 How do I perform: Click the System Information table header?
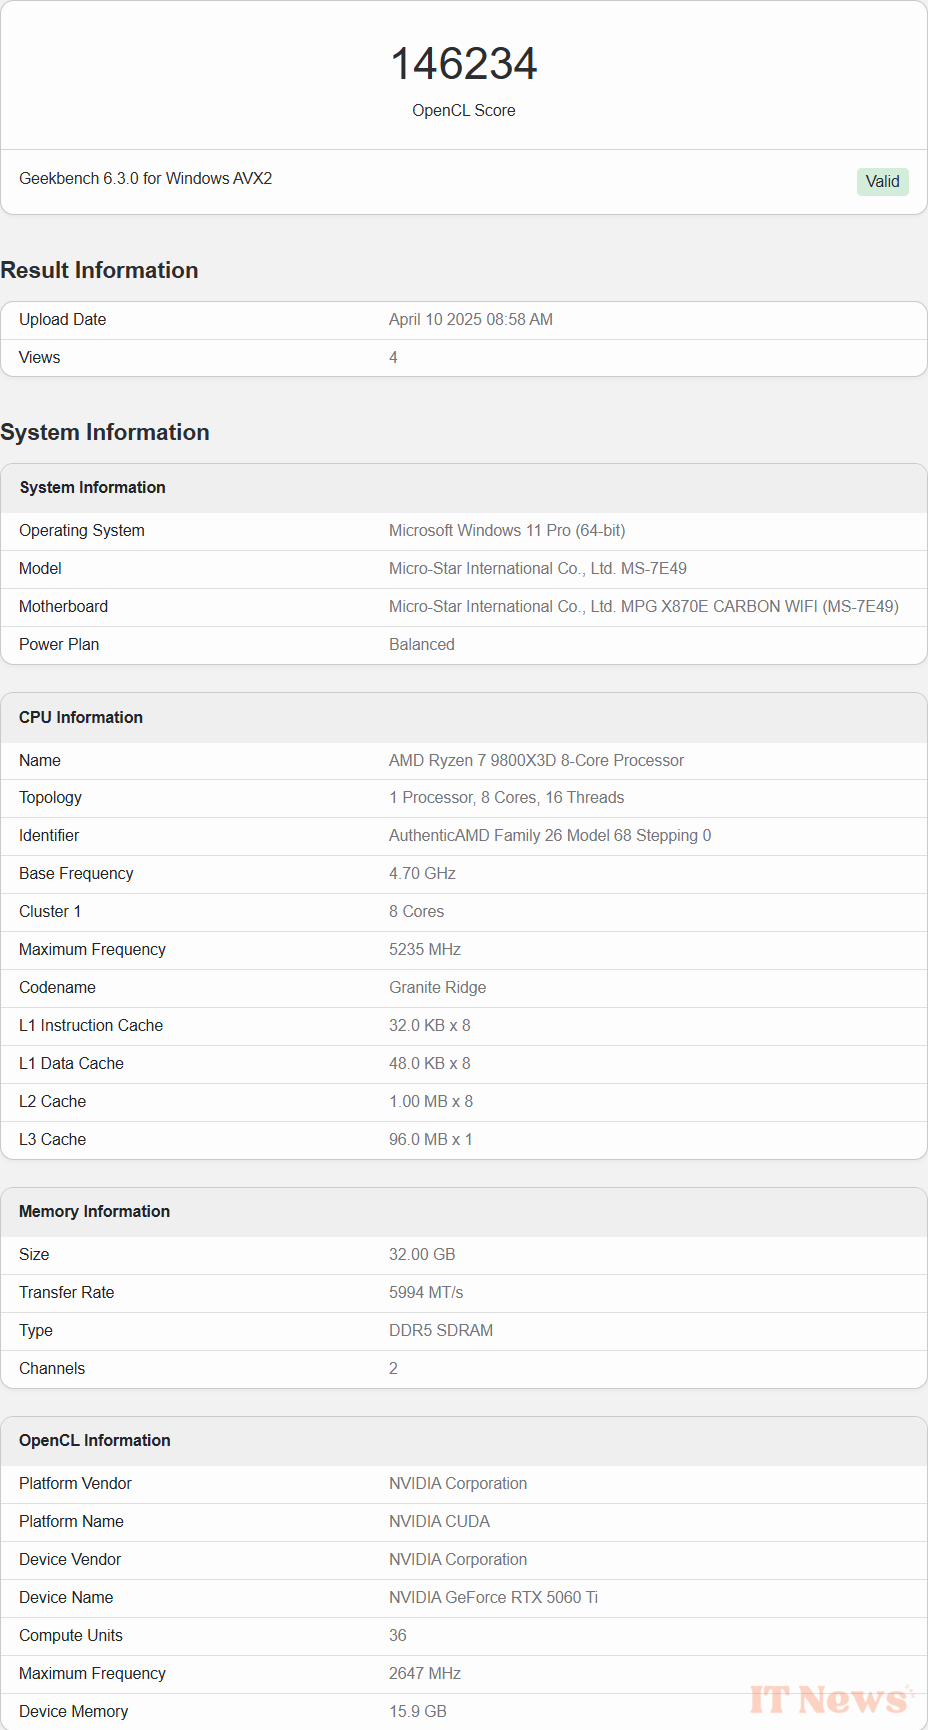click(x=464, y=488)
